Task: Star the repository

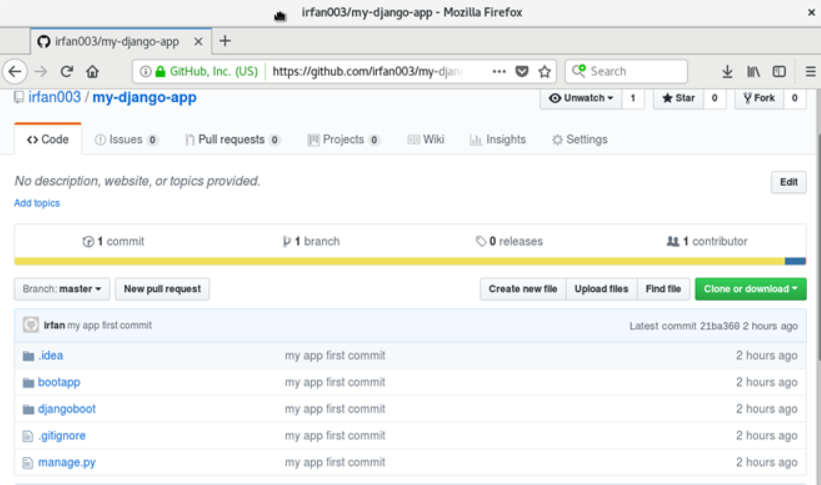Action: click(678, 98)
